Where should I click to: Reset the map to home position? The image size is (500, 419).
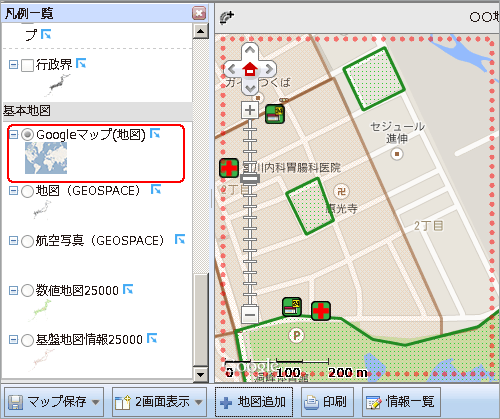tap(250, 69)
